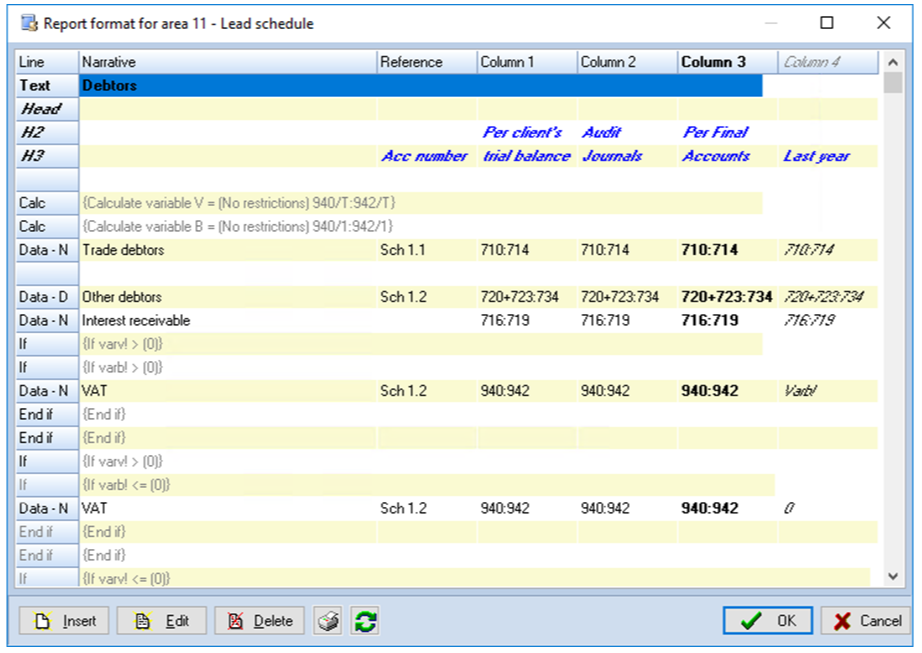The image size is (922, 653).
Task: Select the Other debtors narrative cell
Action: [x=228, y=297]
